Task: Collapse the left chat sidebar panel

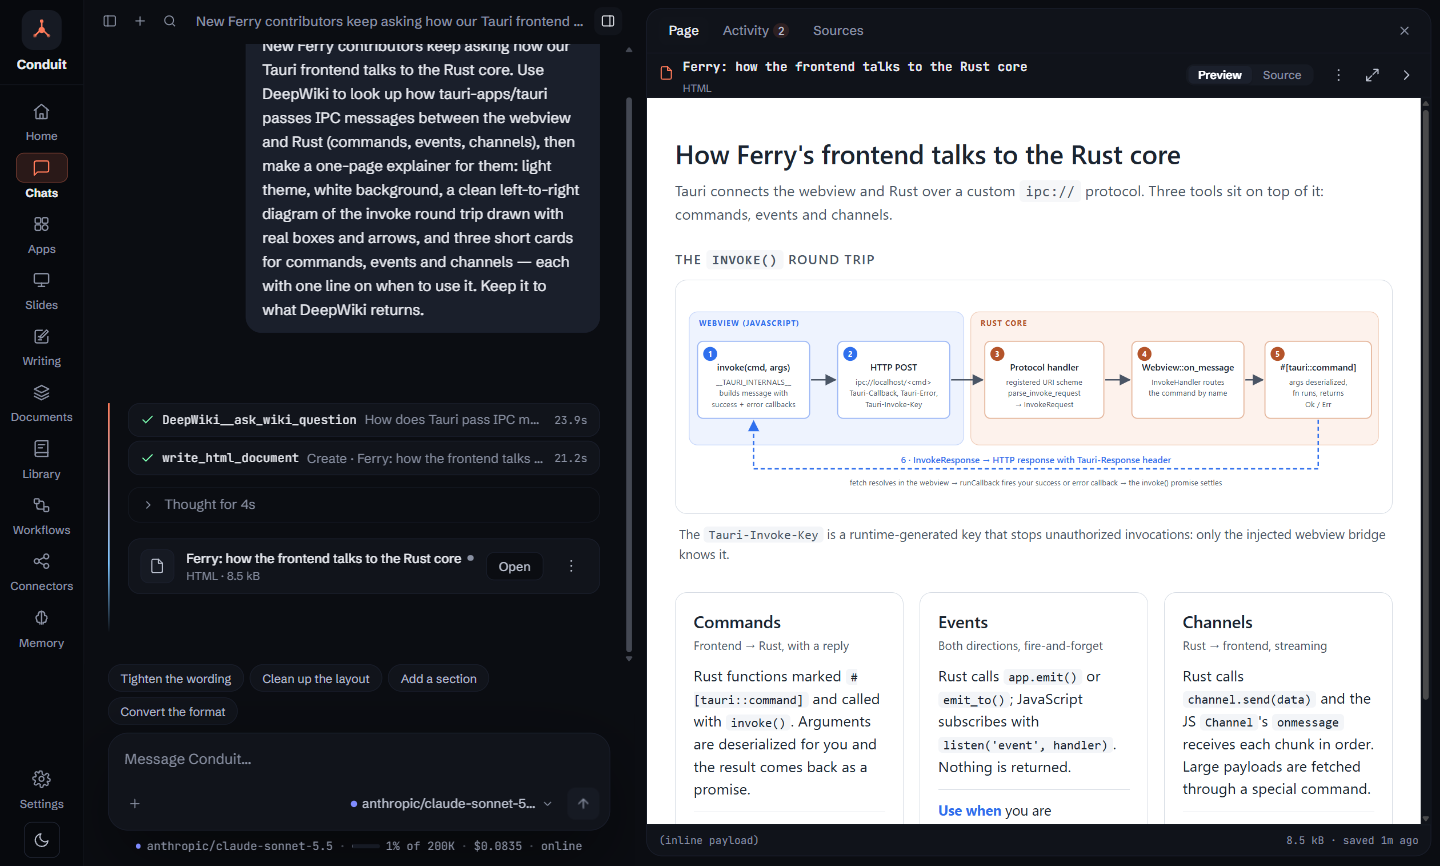Action: pyautogui.click(x=110, y=21)
